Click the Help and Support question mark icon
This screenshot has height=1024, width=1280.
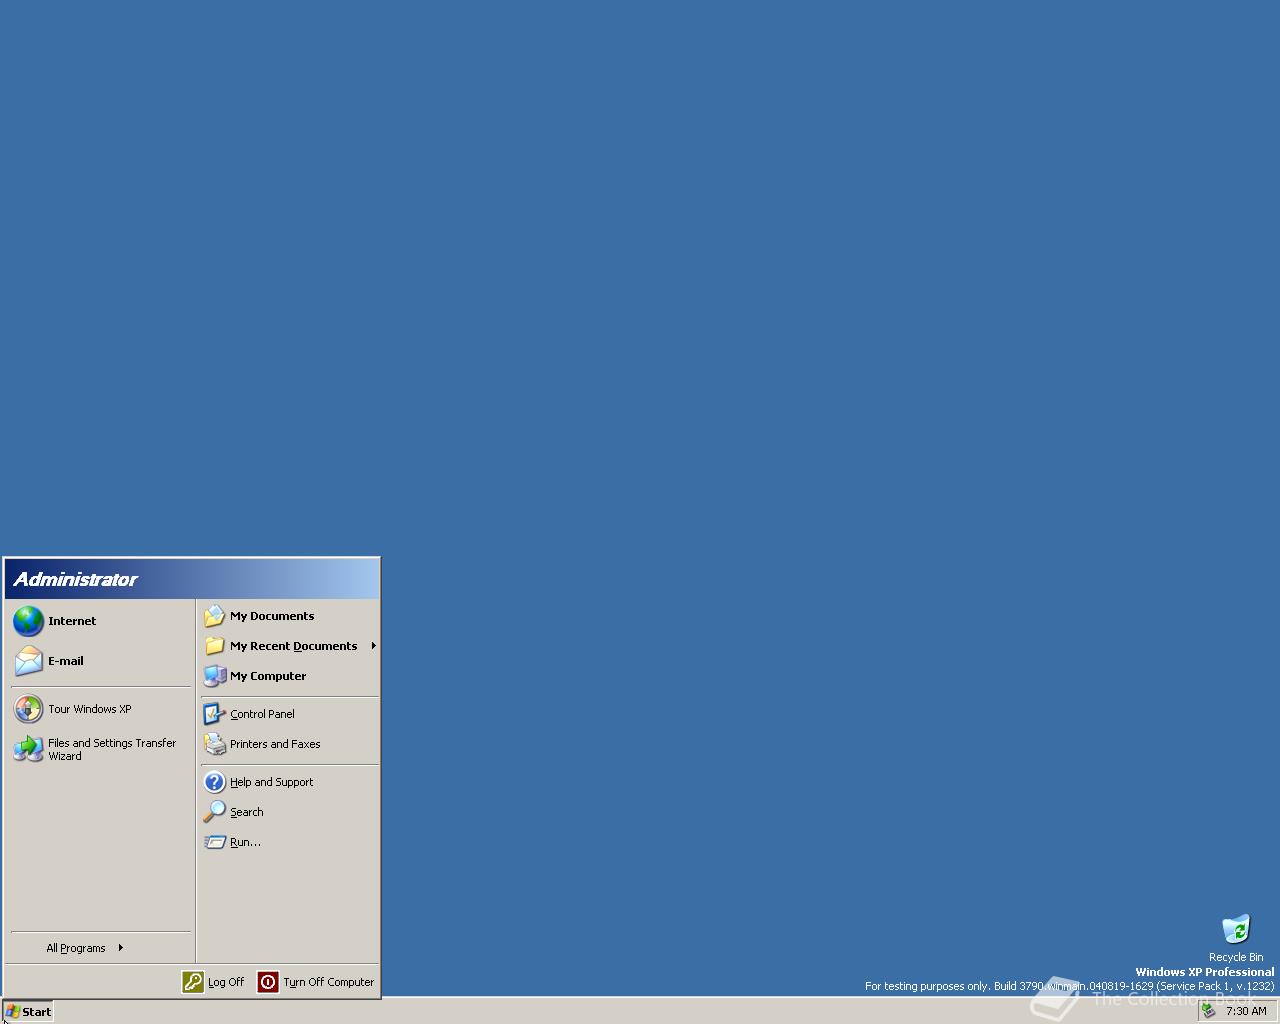click(x=214, y=782)
